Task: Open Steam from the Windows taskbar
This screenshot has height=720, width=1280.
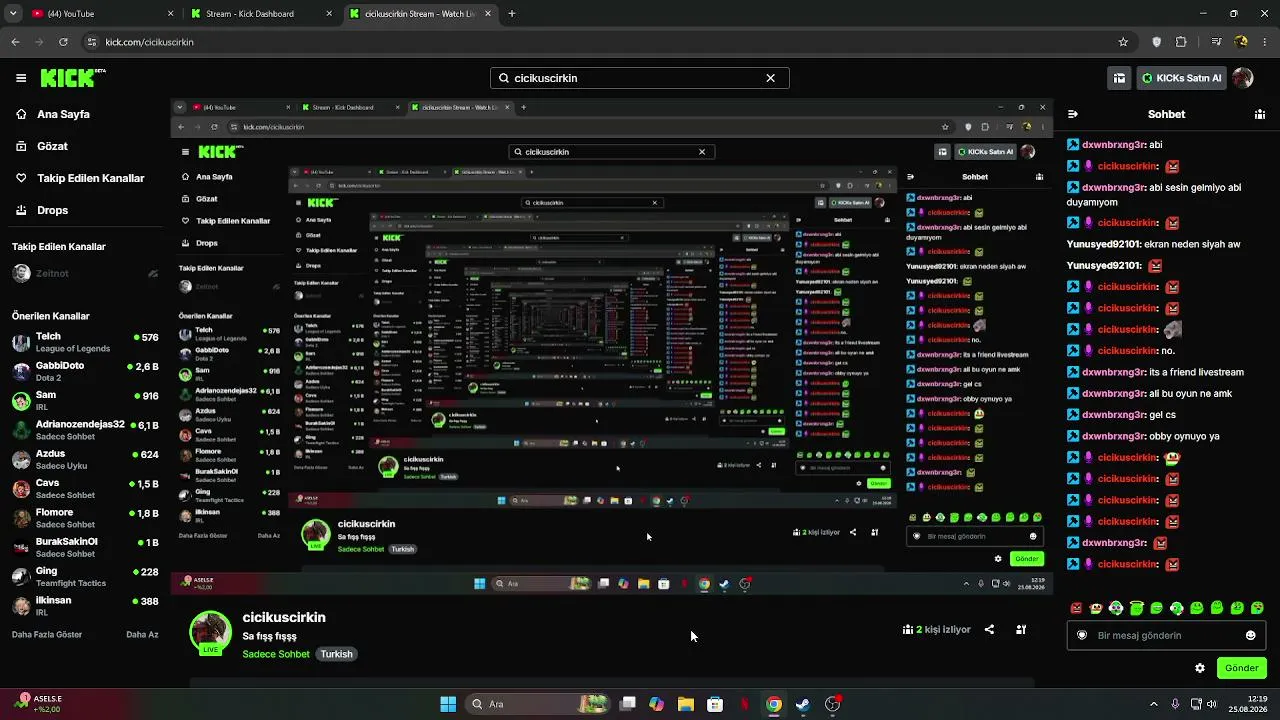Action: (802, 704)
